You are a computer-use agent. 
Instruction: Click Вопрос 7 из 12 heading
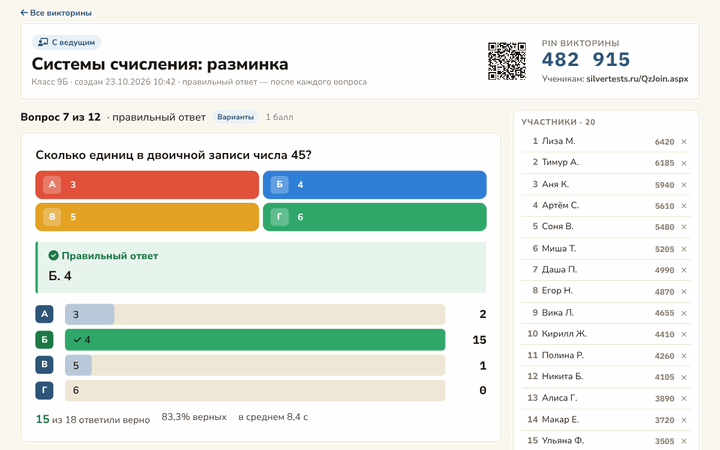tap(60, 117)
